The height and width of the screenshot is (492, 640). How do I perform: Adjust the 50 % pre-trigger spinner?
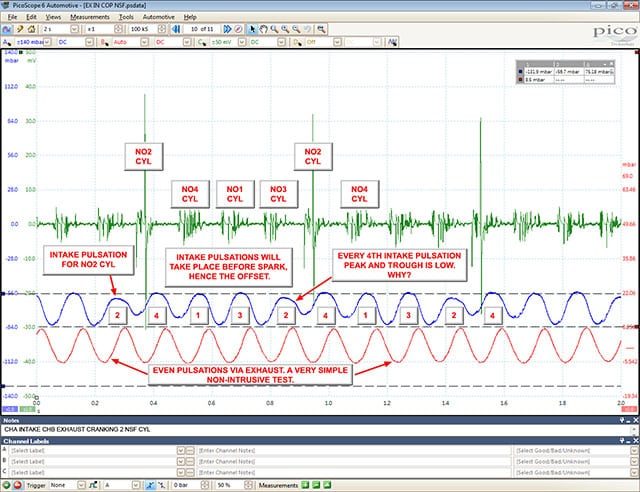pyautogui.click(x=248, y=485)
